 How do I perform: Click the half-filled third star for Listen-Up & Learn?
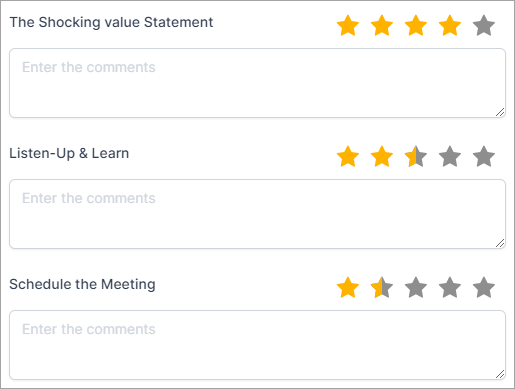tap(416, 156)
